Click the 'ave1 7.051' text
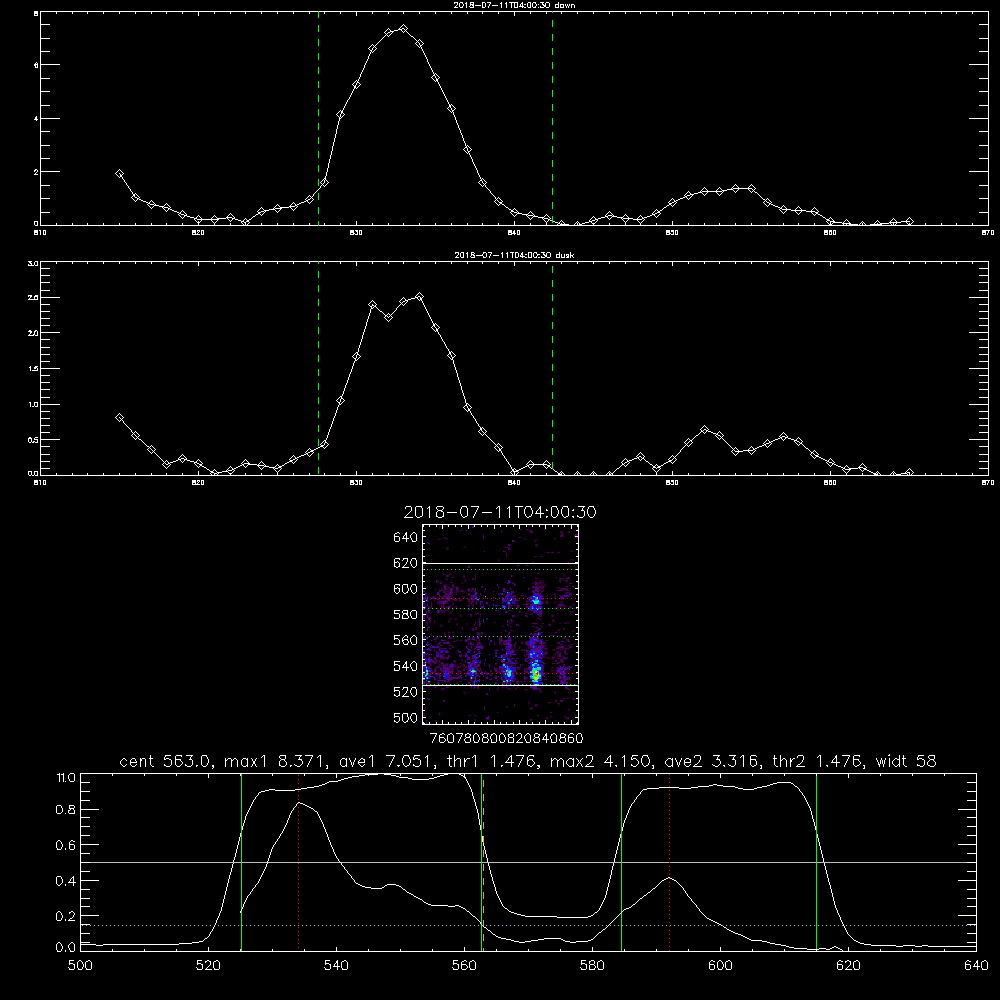The height and width of the screenshot is (1000, 1000). [x=386, y=761]
